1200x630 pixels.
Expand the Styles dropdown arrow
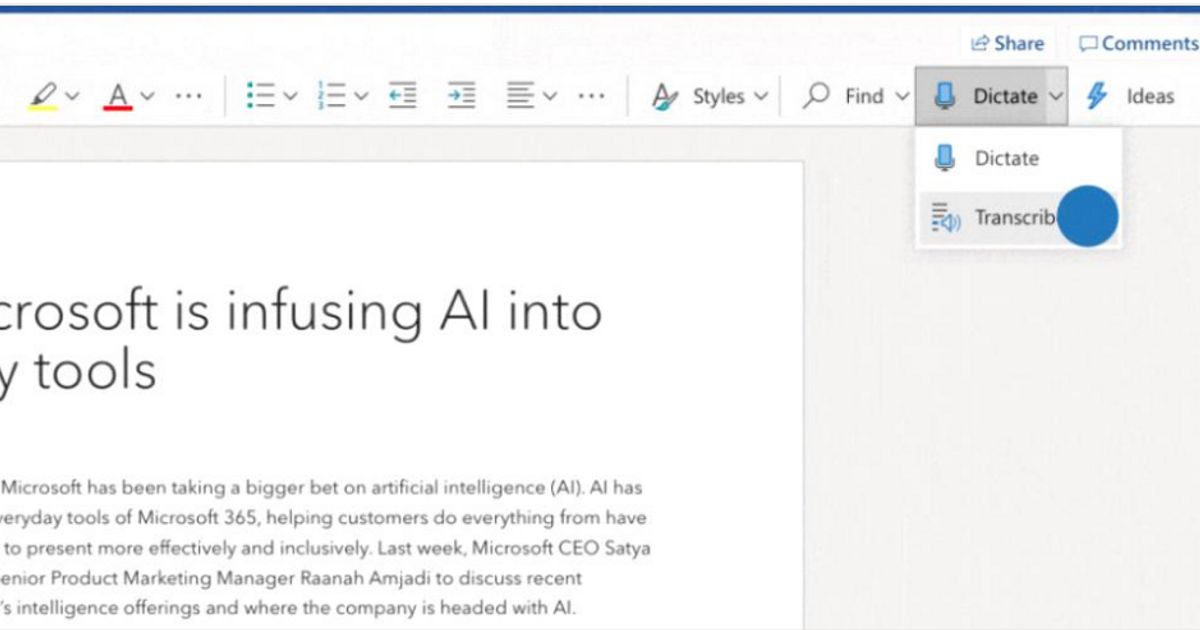(761, 96)
